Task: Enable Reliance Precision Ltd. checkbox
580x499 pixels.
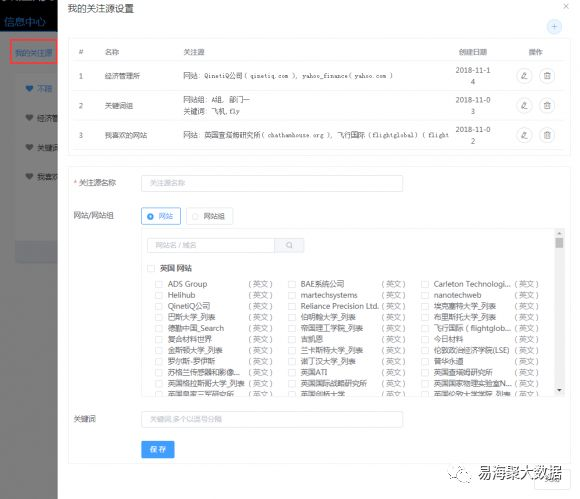Action: click(x=292, y=306)
